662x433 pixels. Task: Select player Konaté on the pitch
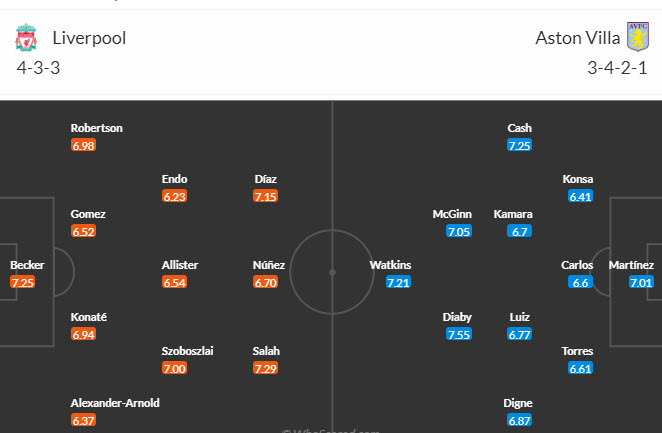click(x=89, y=317)
